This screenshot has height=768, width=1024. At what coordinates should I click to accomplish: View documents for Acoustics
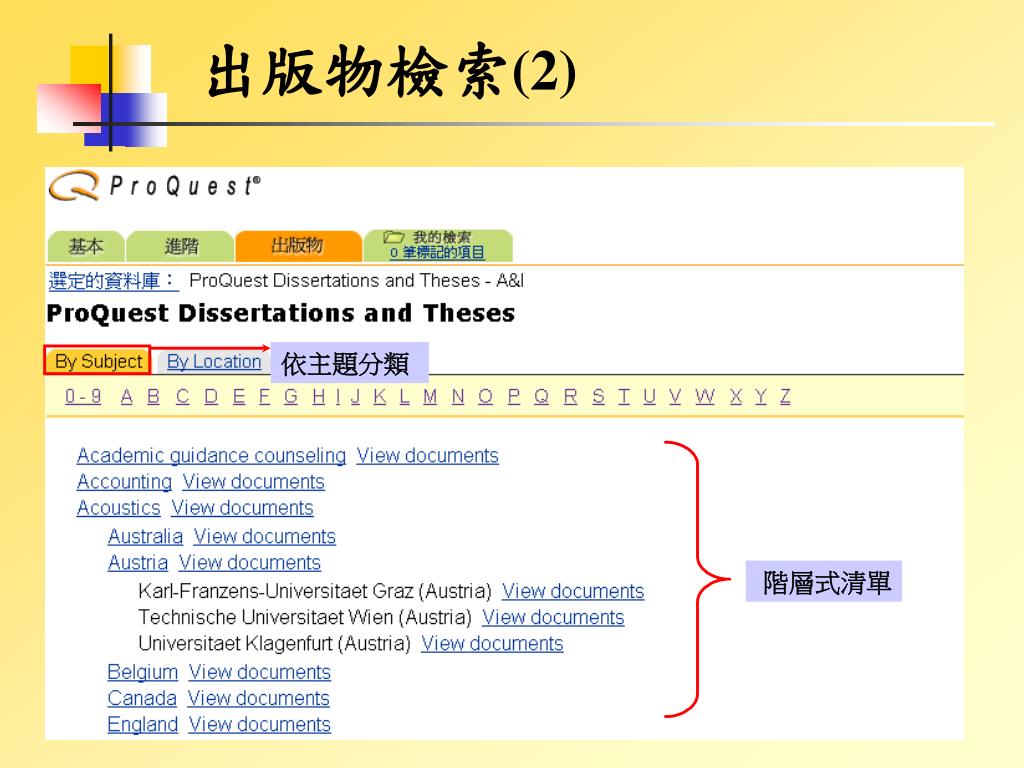click(242, 507)
